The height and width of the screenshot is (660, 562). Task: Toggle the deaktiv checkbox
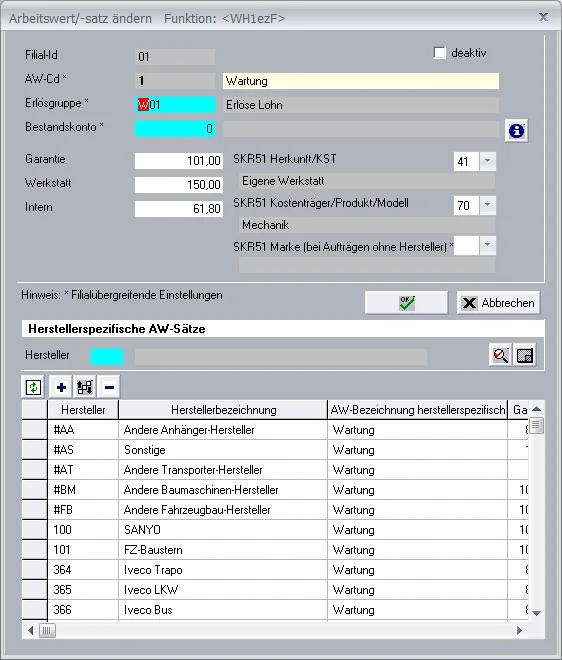[x=439, y=53]
